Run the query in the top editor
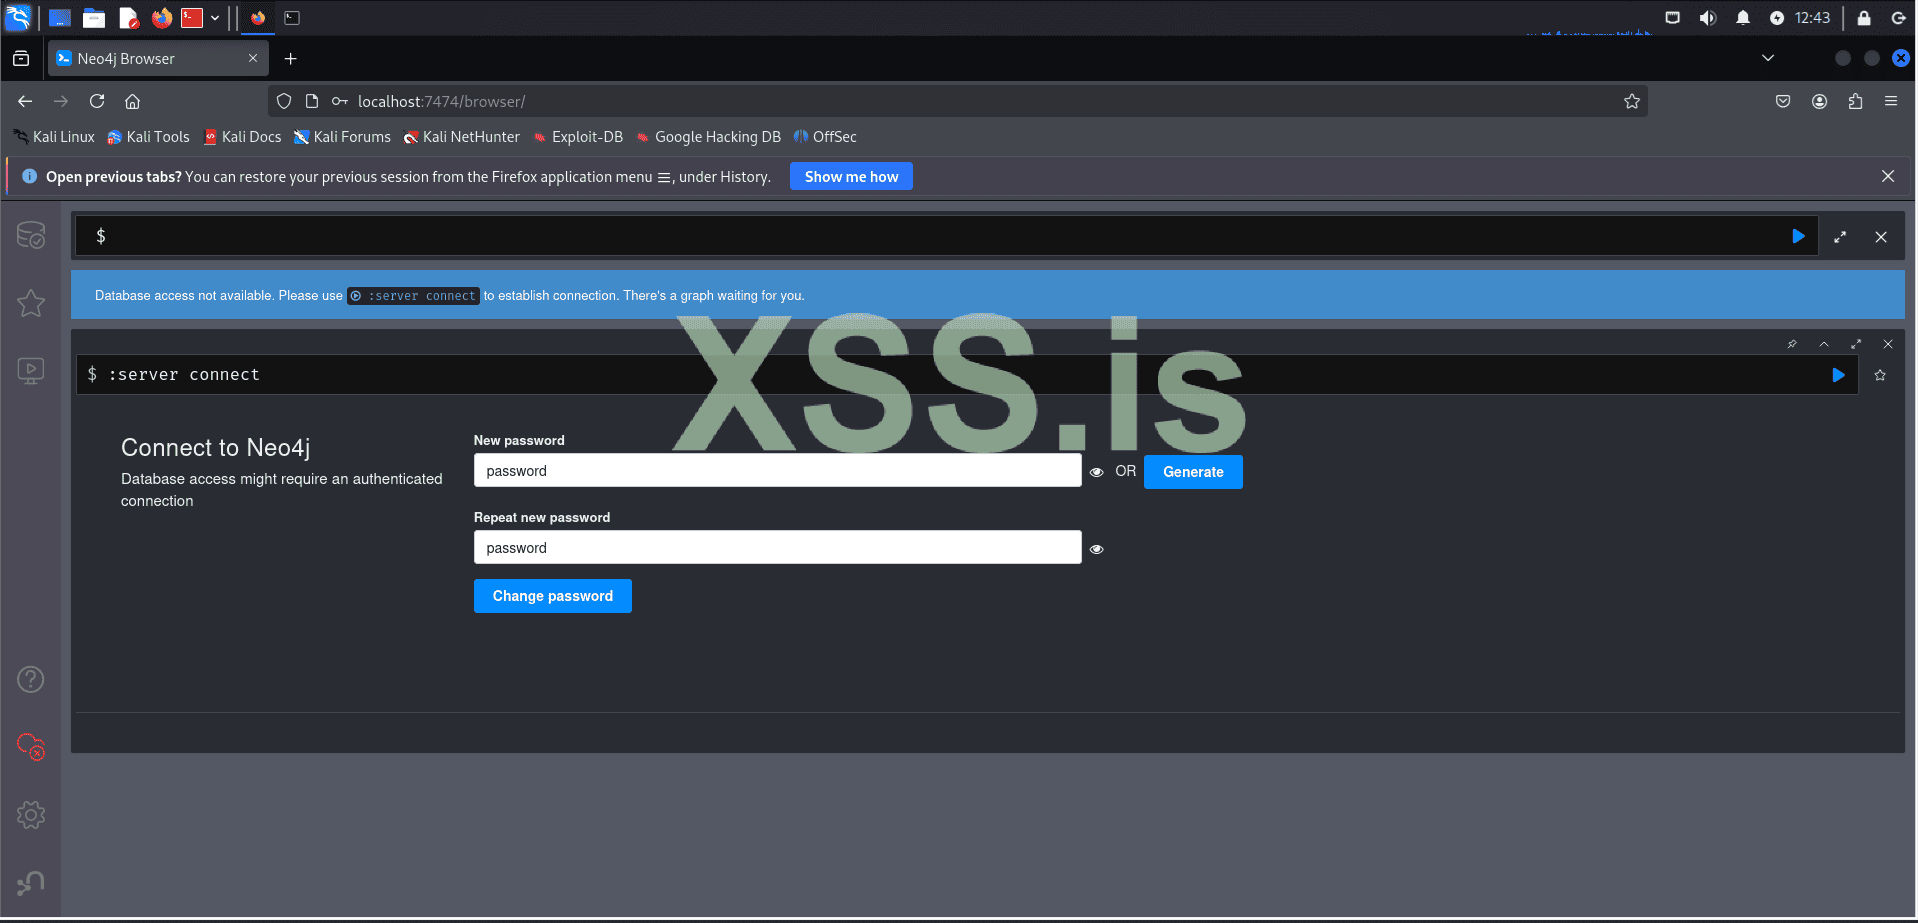This screenshot has height=923, width=1918. coord(1798,236)
